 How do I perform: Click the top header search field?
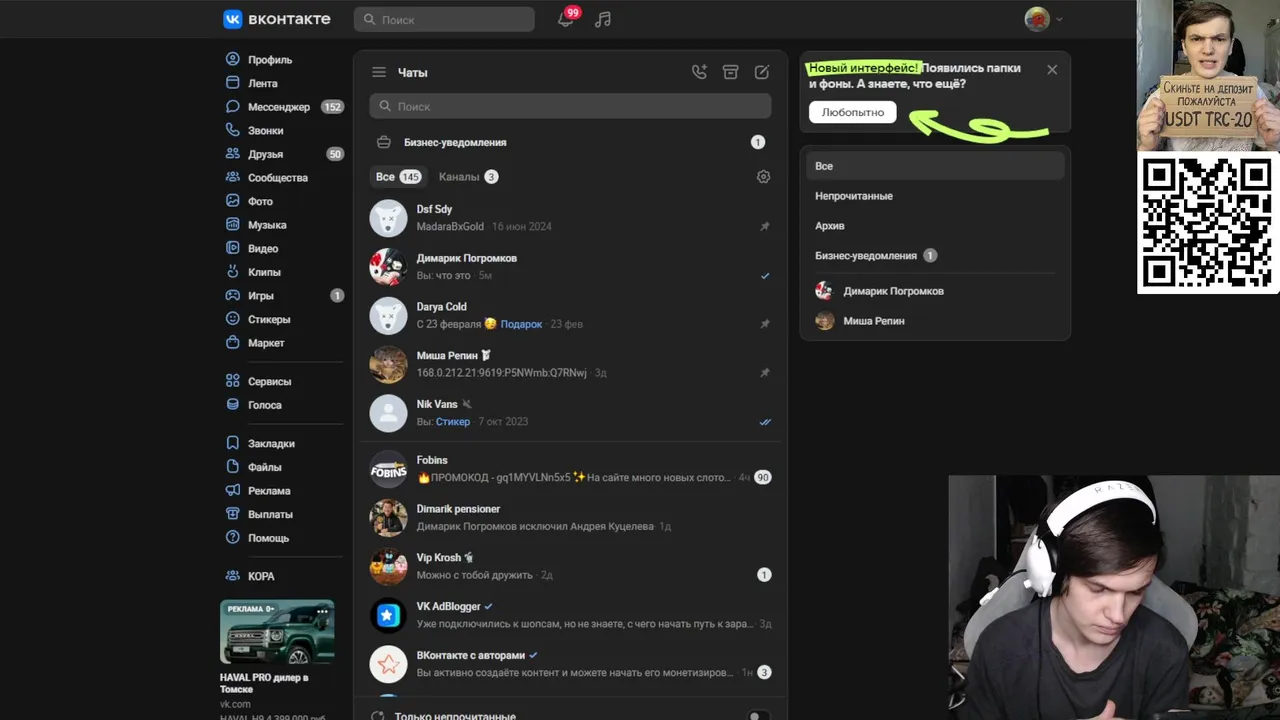[x=444, y=19]
